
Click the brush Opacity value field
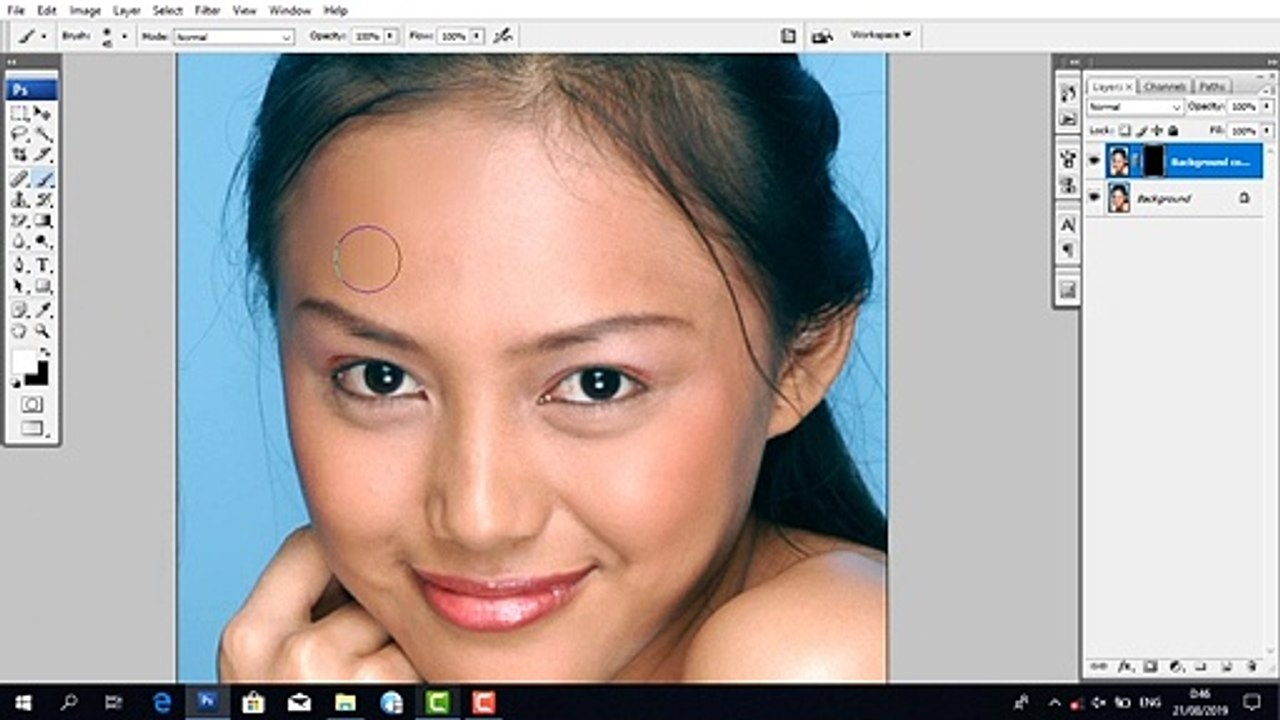pyautogui.click(x=367, y=36)
